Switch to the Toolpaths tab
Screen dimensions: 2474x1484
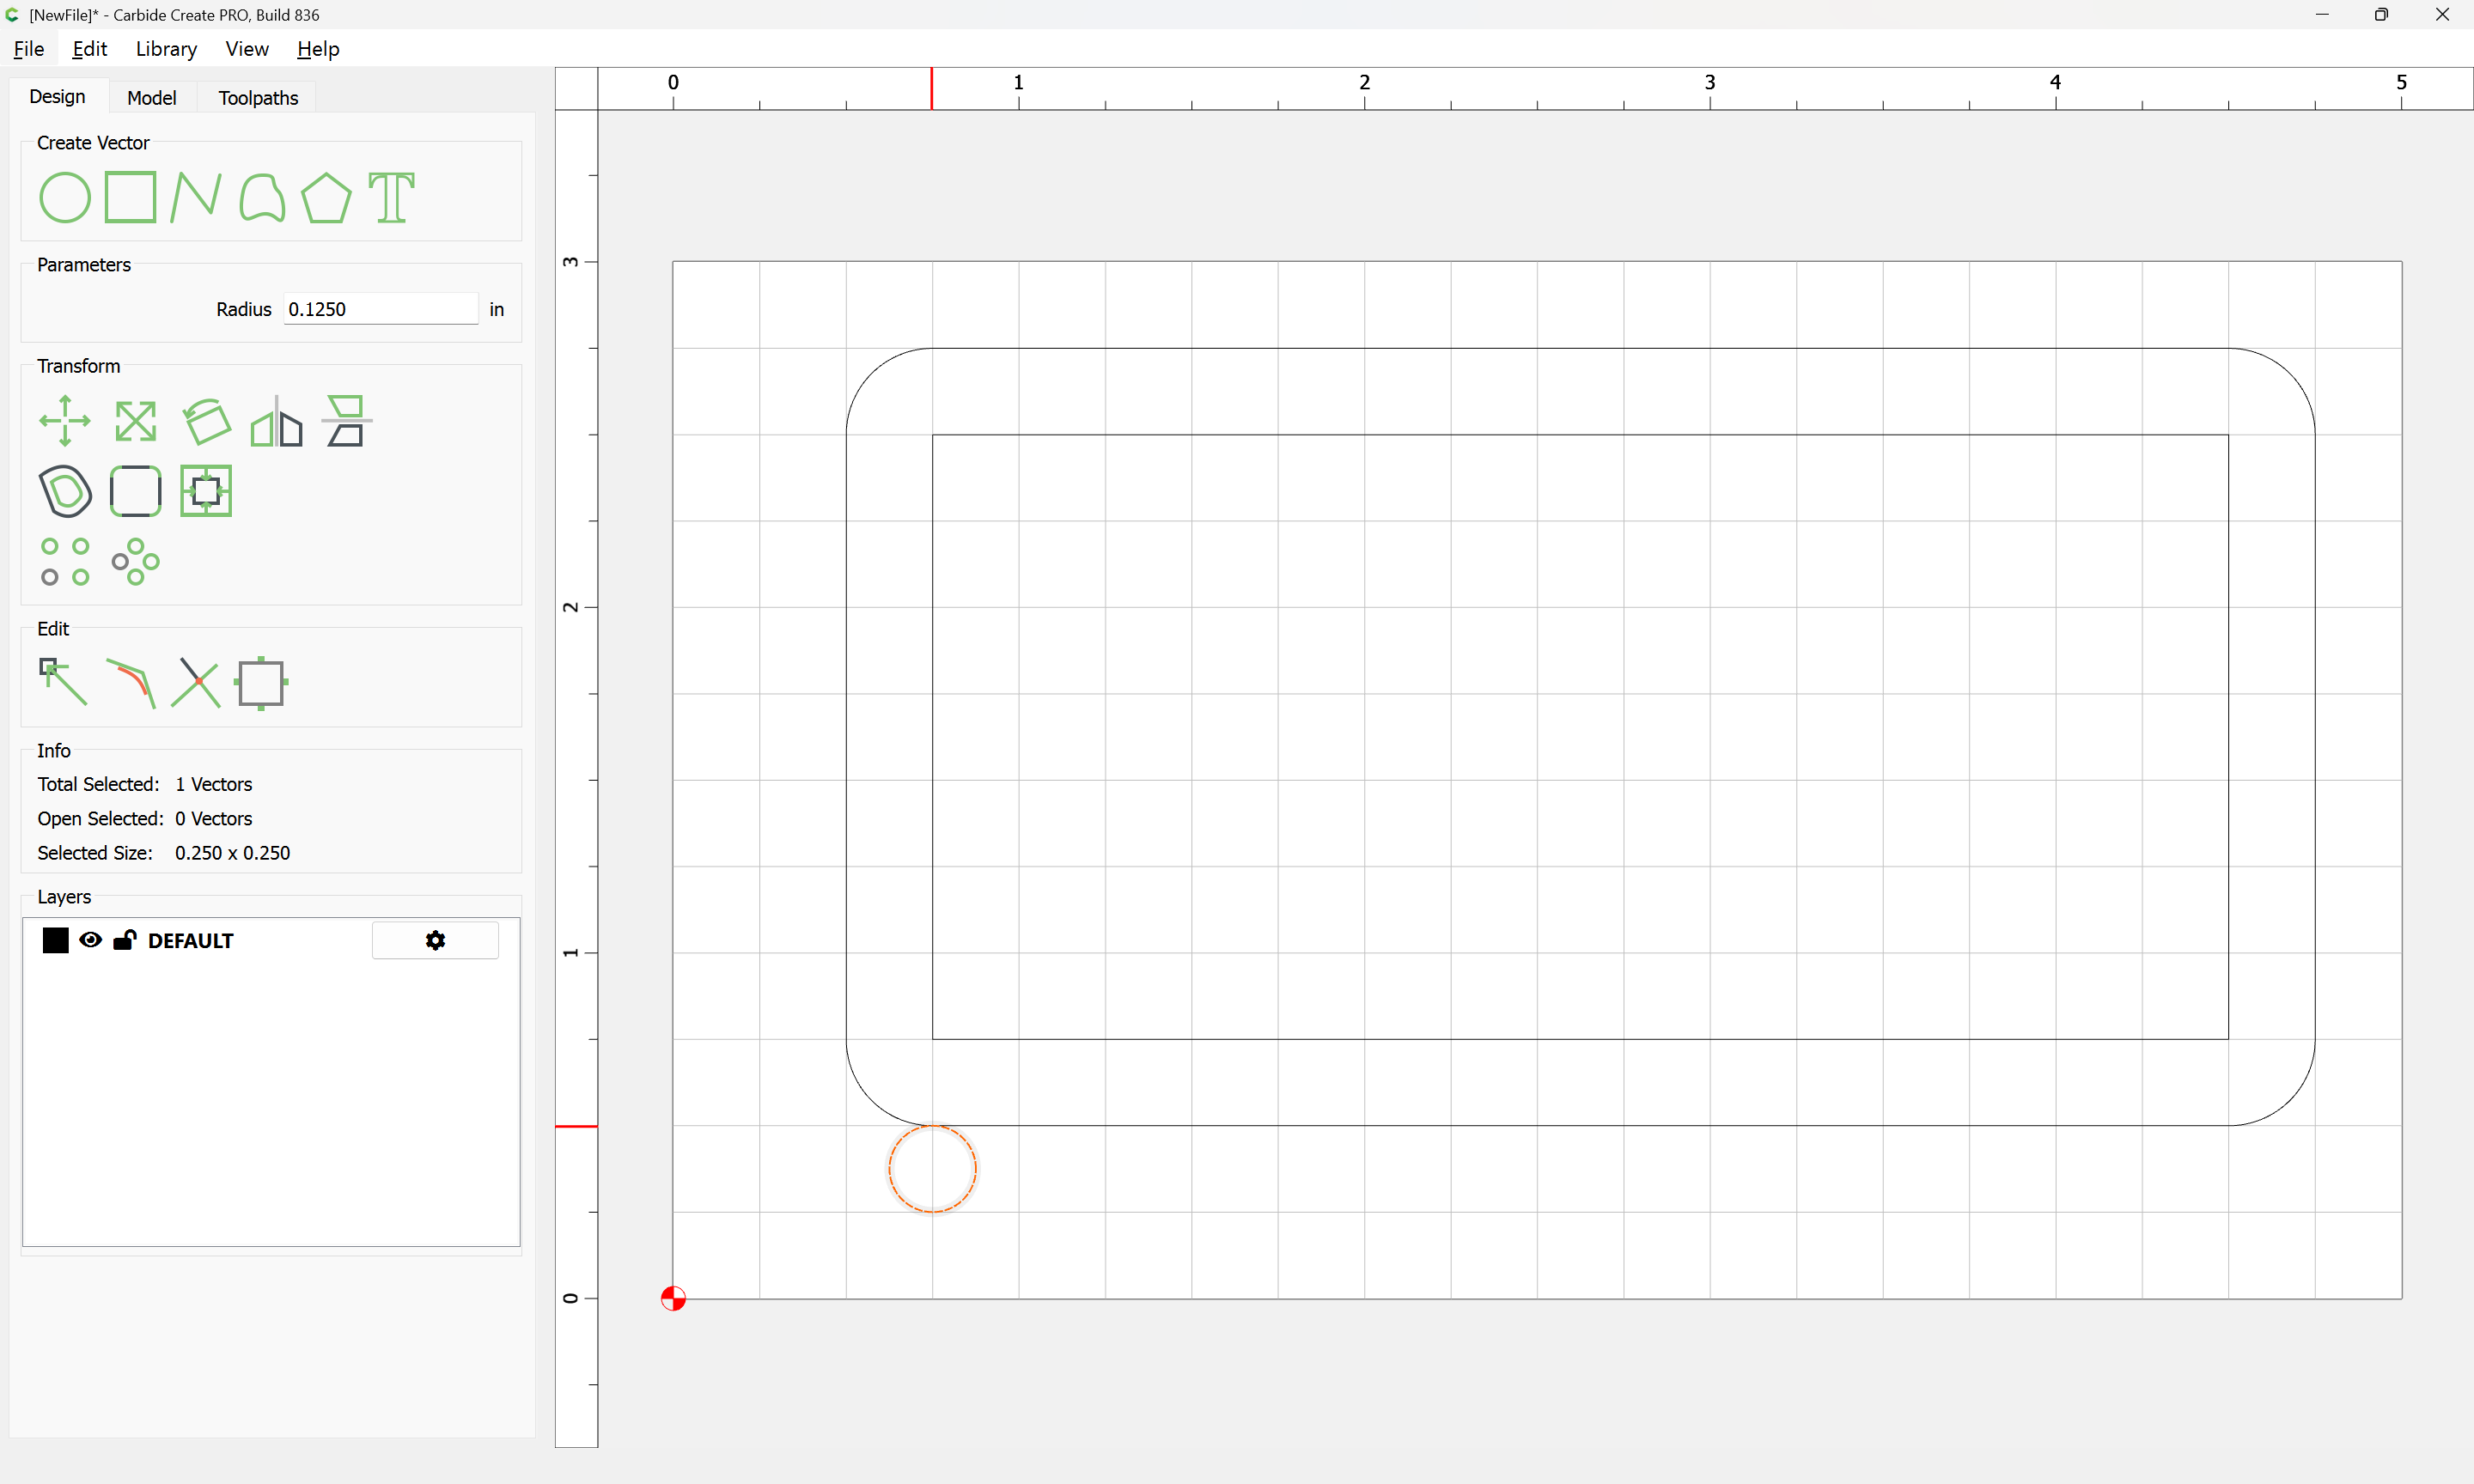click(x=258, y=98)
